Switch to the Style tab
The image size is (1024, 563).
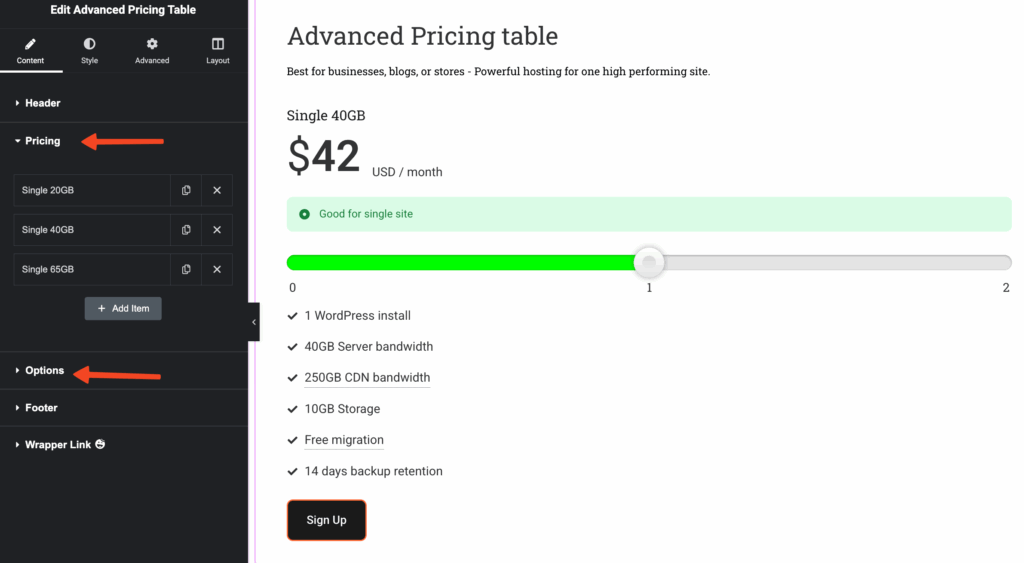click(90, 51)
